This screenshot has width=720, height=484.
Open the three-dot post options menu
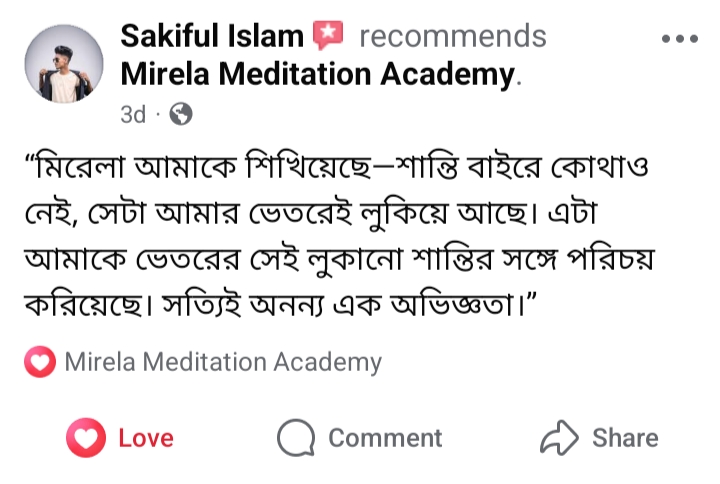[680, 39]
